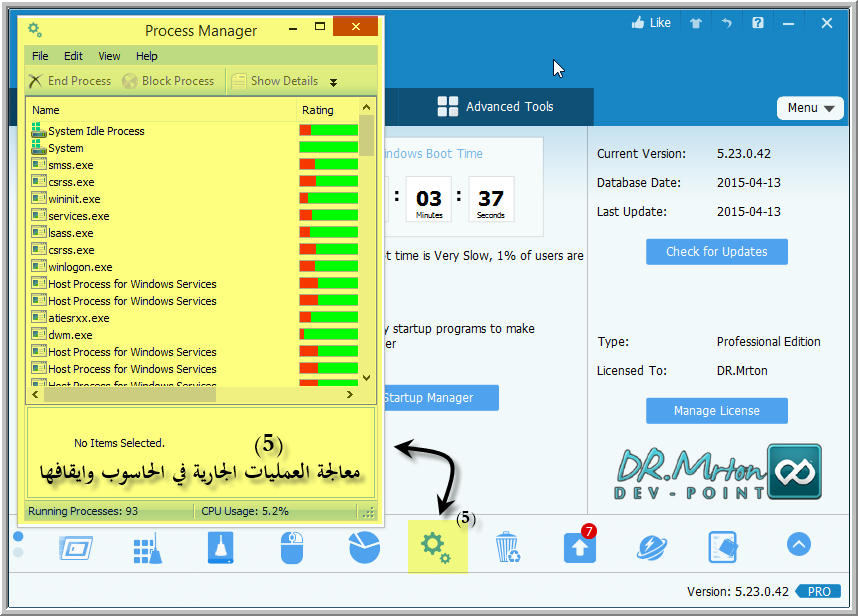The image size is (858, 616).
Task: Select the lsass.exe process row
Action: coord(193,233)
